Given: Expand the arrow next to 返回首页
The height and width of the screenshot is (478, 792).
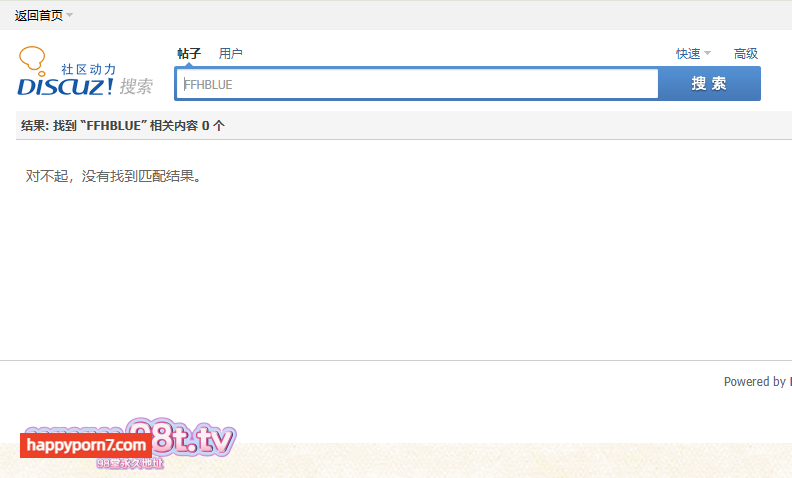Looking at the screenshot, I should point(70,15).
